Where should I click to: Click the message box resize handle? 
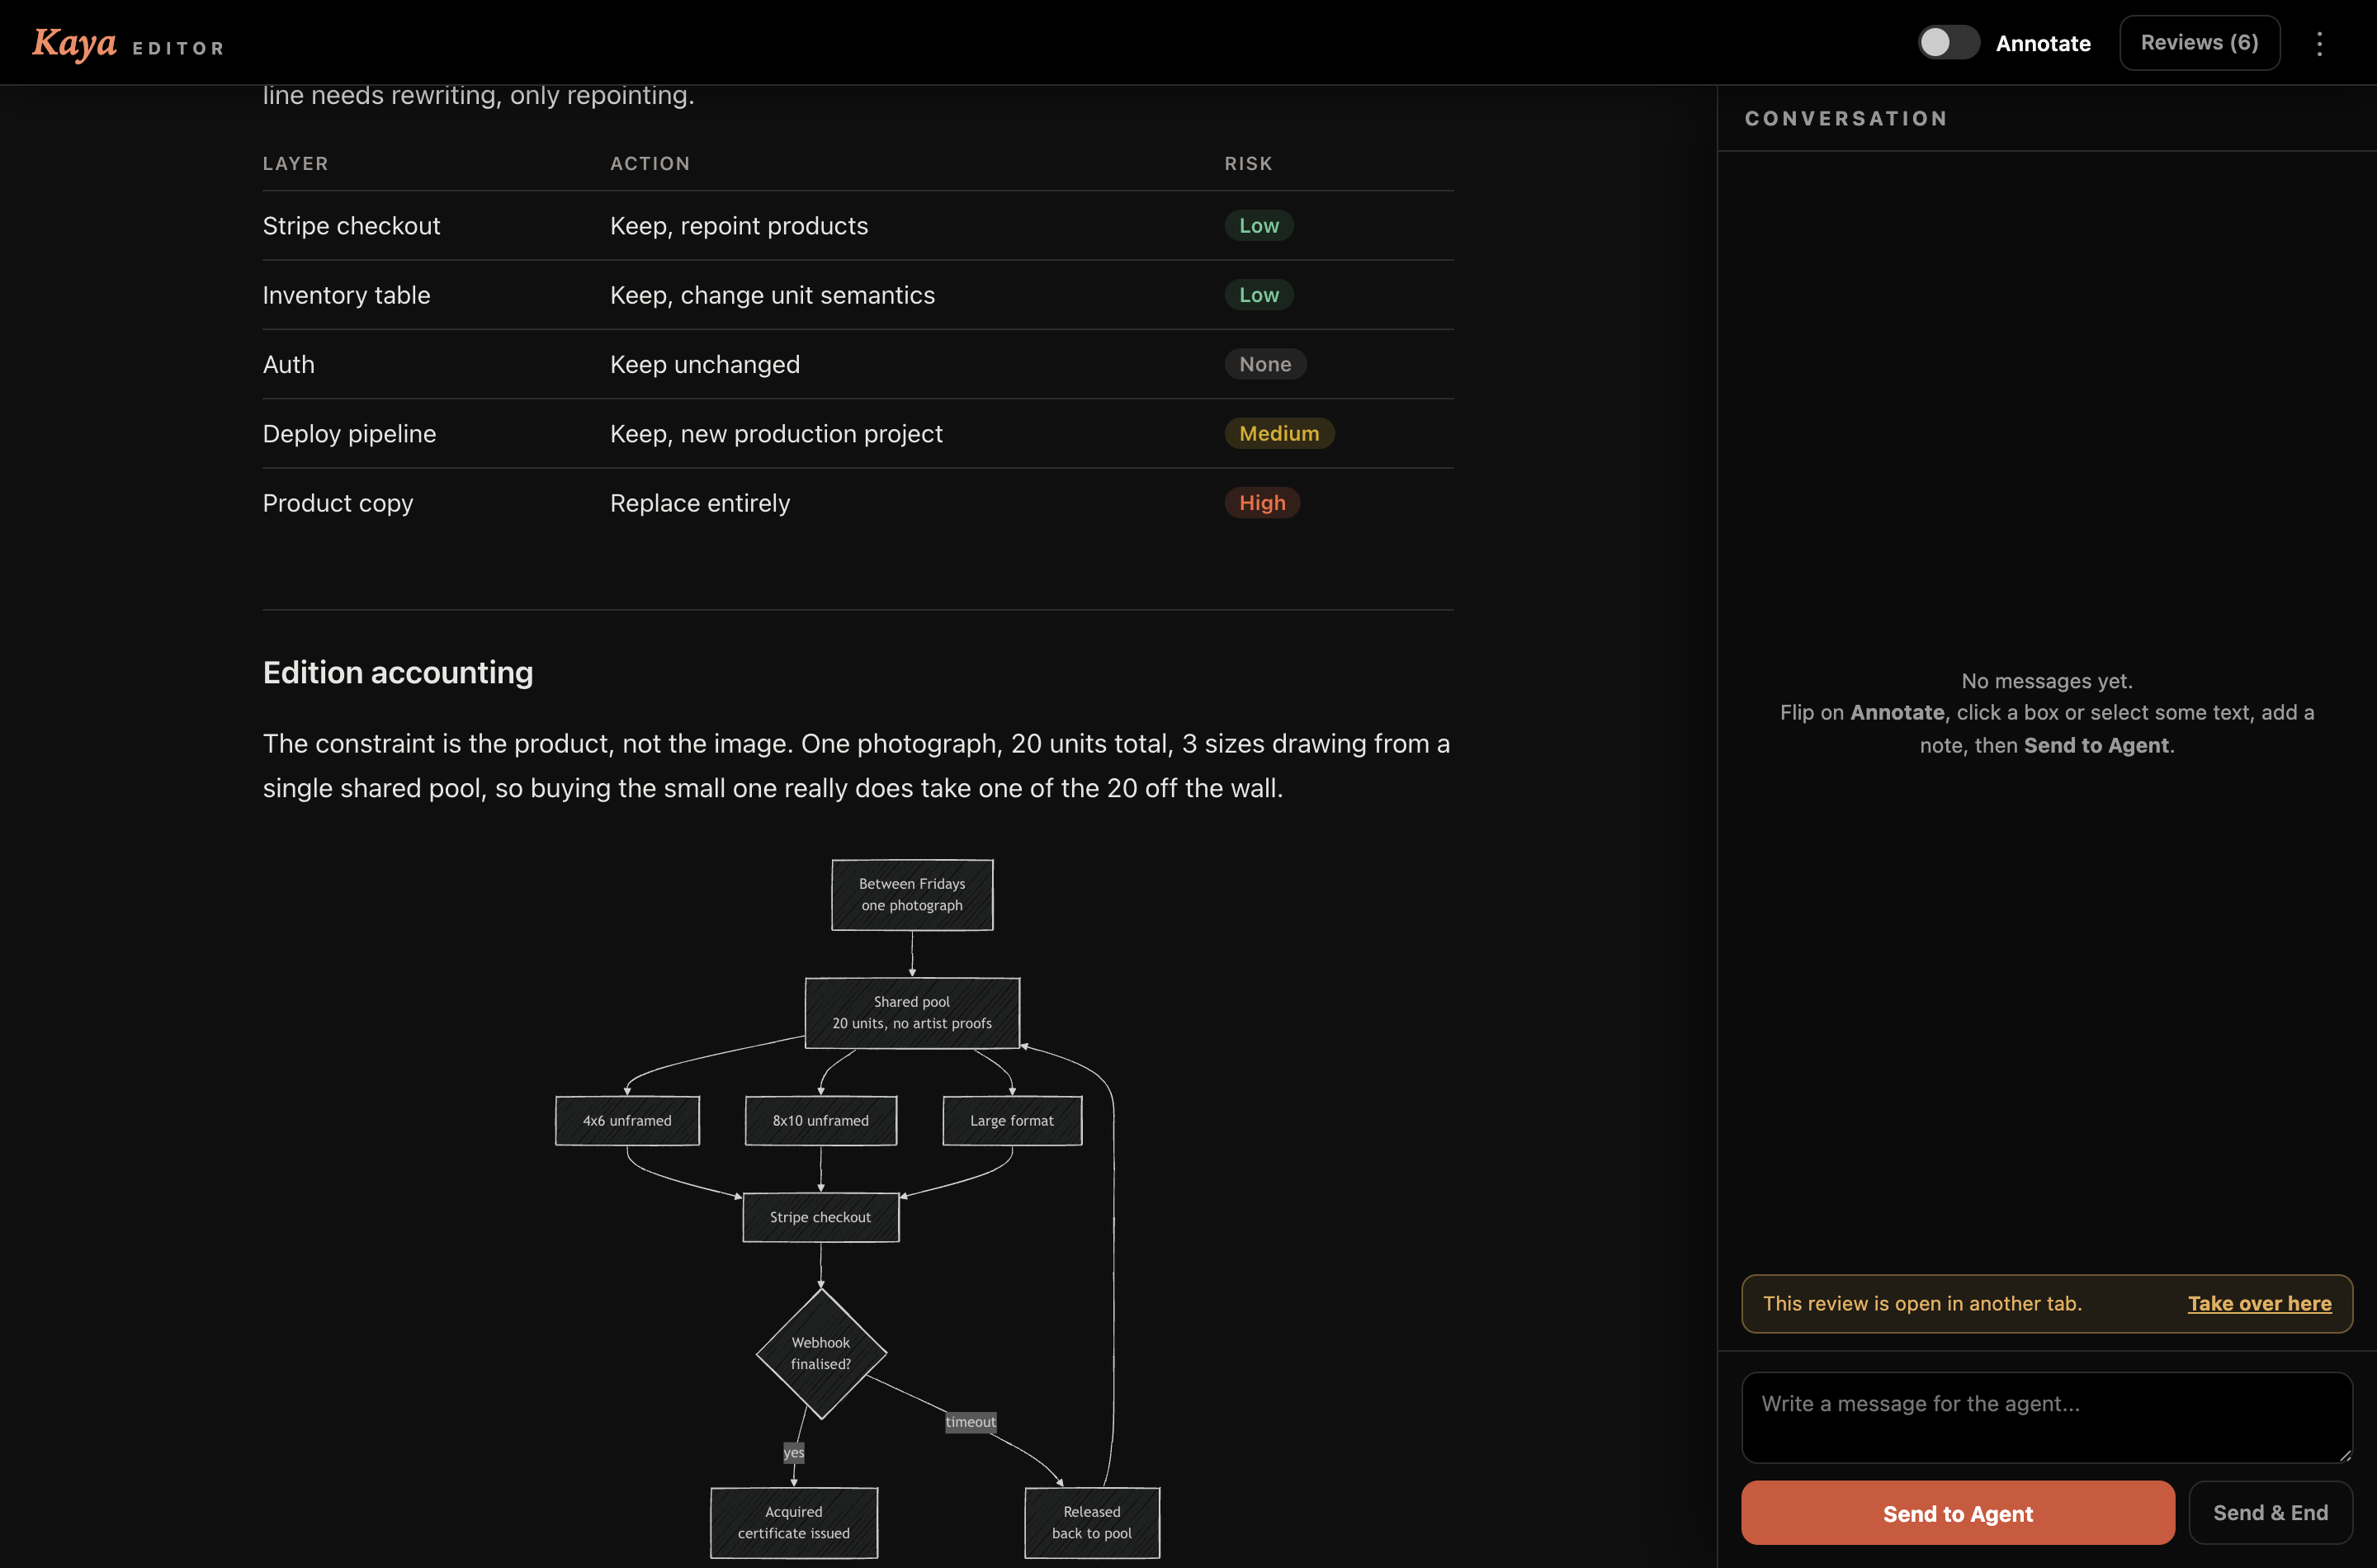click(x=2344, y=1455)
